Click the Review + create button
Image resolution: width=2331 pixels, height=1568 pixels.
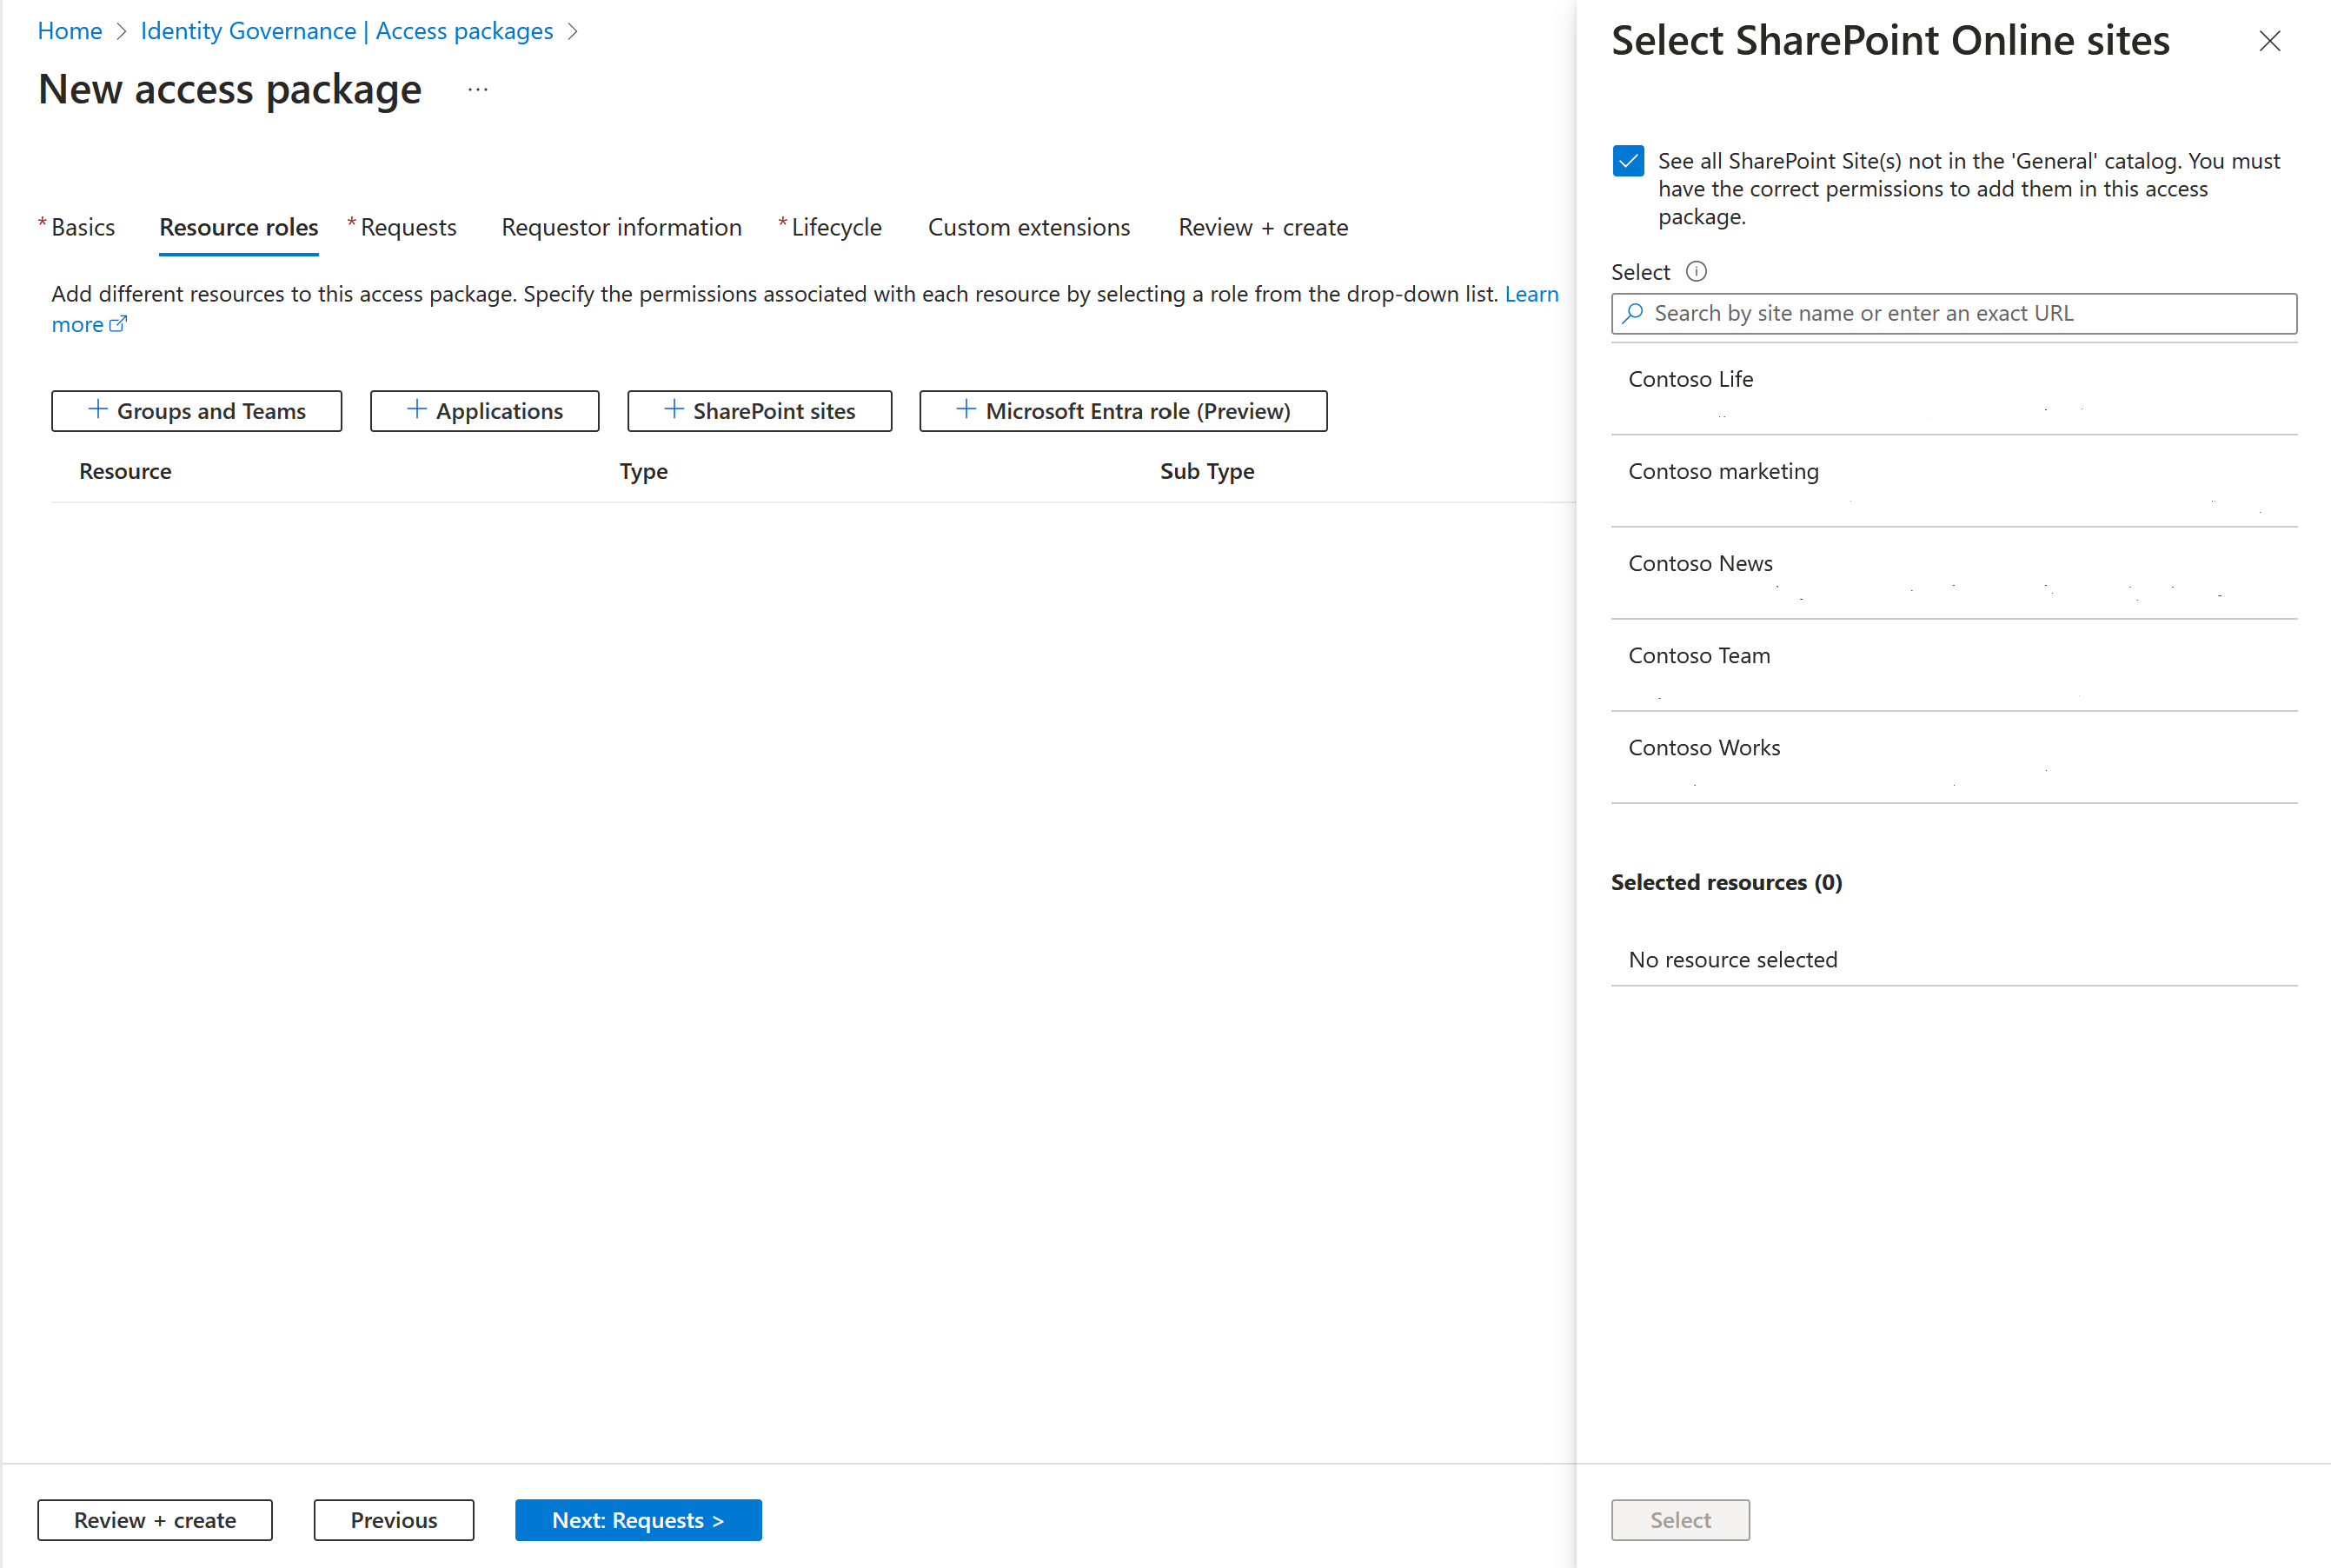(x=156, y=1519)
